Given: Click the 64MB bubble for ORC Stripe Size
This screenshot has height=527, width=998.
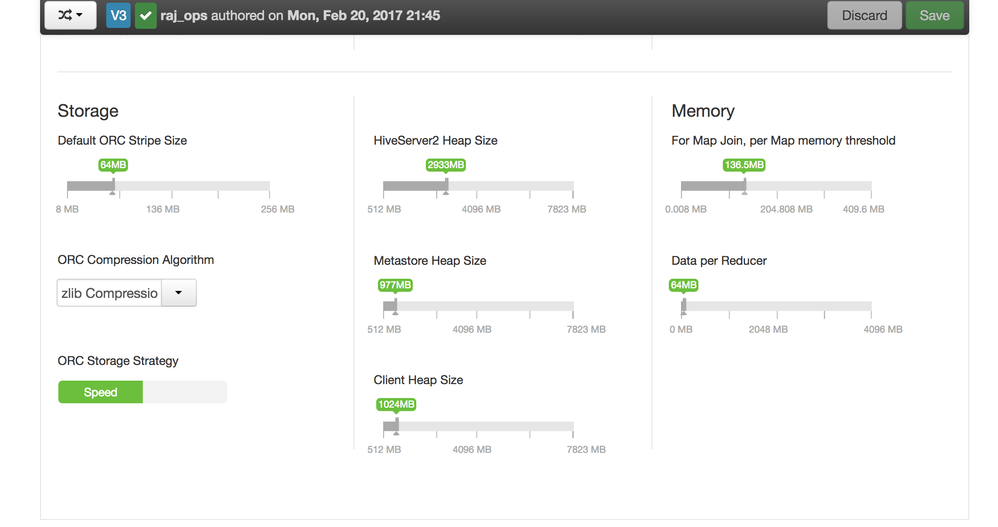Looking at the screenshot, I should click(x=113, y=165).
